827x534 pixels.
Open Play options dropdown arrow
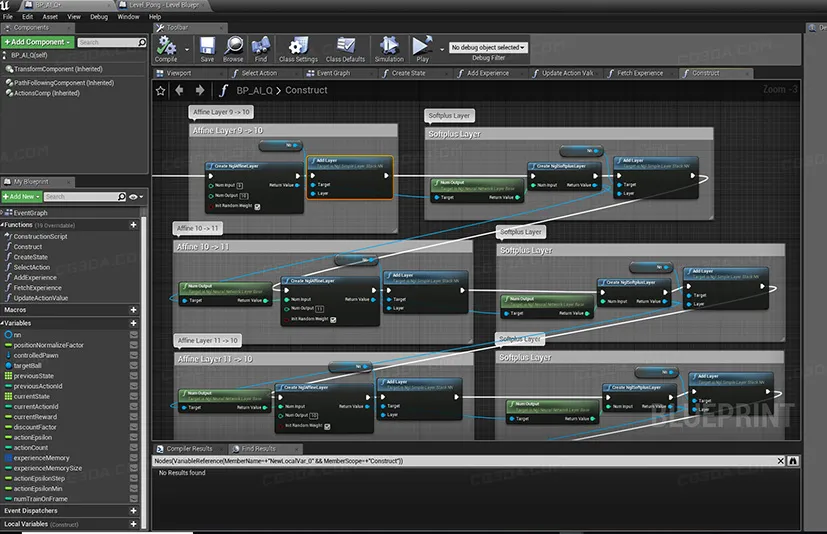pos(442,50)
